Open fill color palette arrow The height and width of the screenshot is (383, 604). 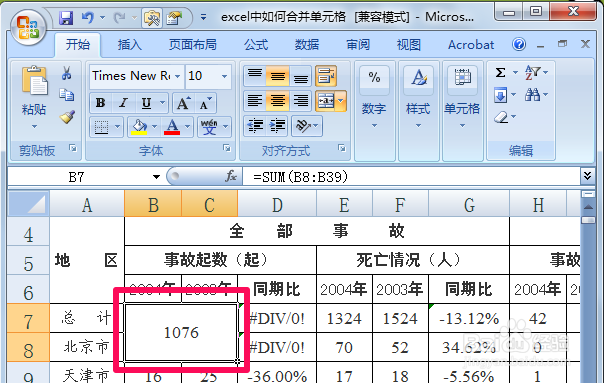(154, 127)
